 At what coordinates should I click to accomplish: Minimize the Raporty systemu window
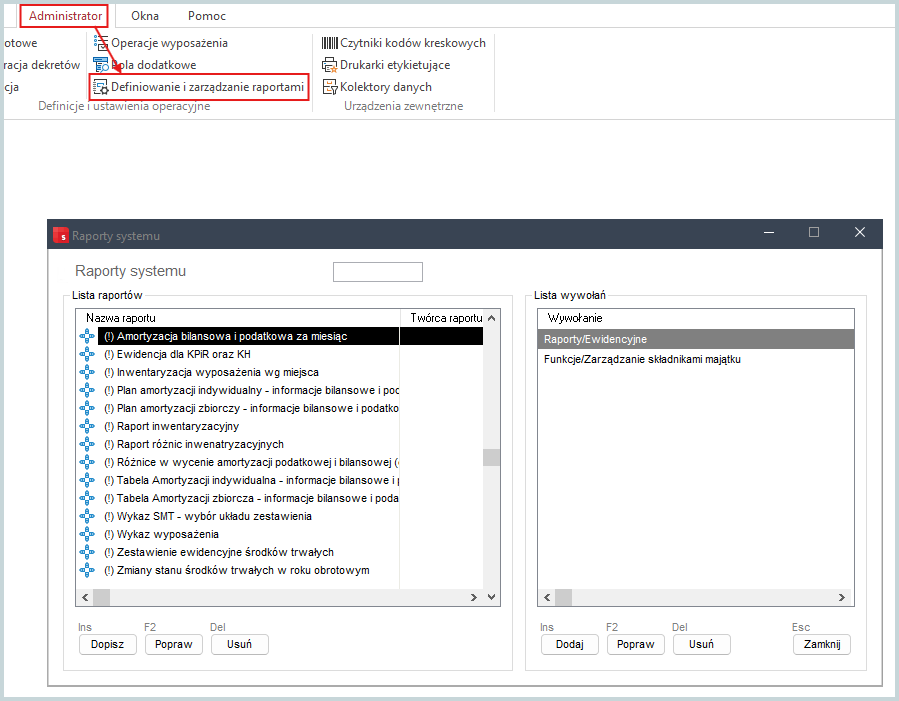[x=769, y=232]
